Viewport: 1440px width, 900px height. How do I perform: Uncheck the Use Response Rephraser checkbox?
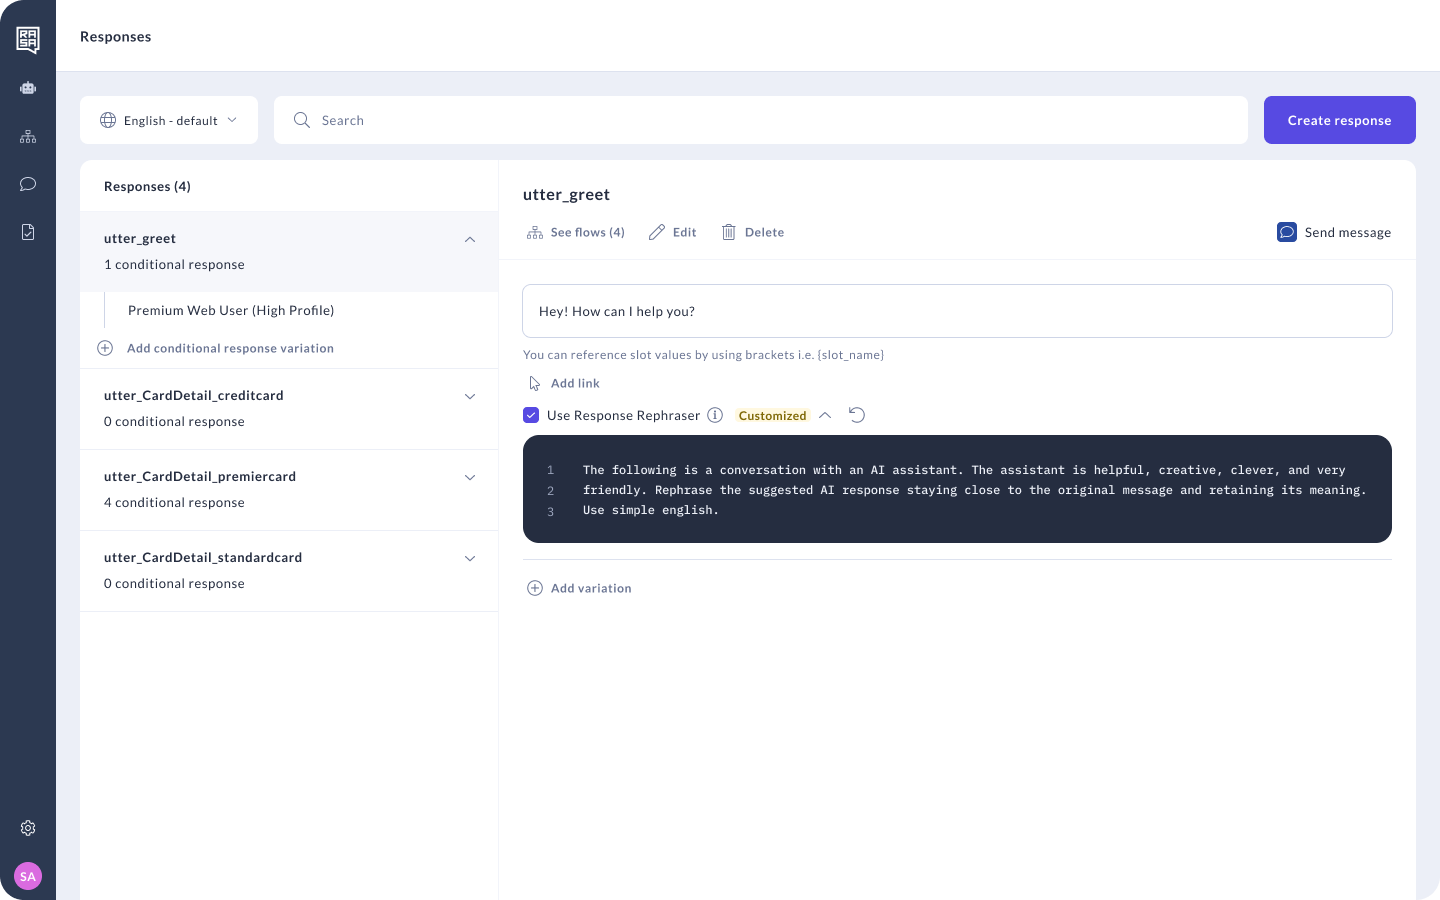tap(531, 415)
